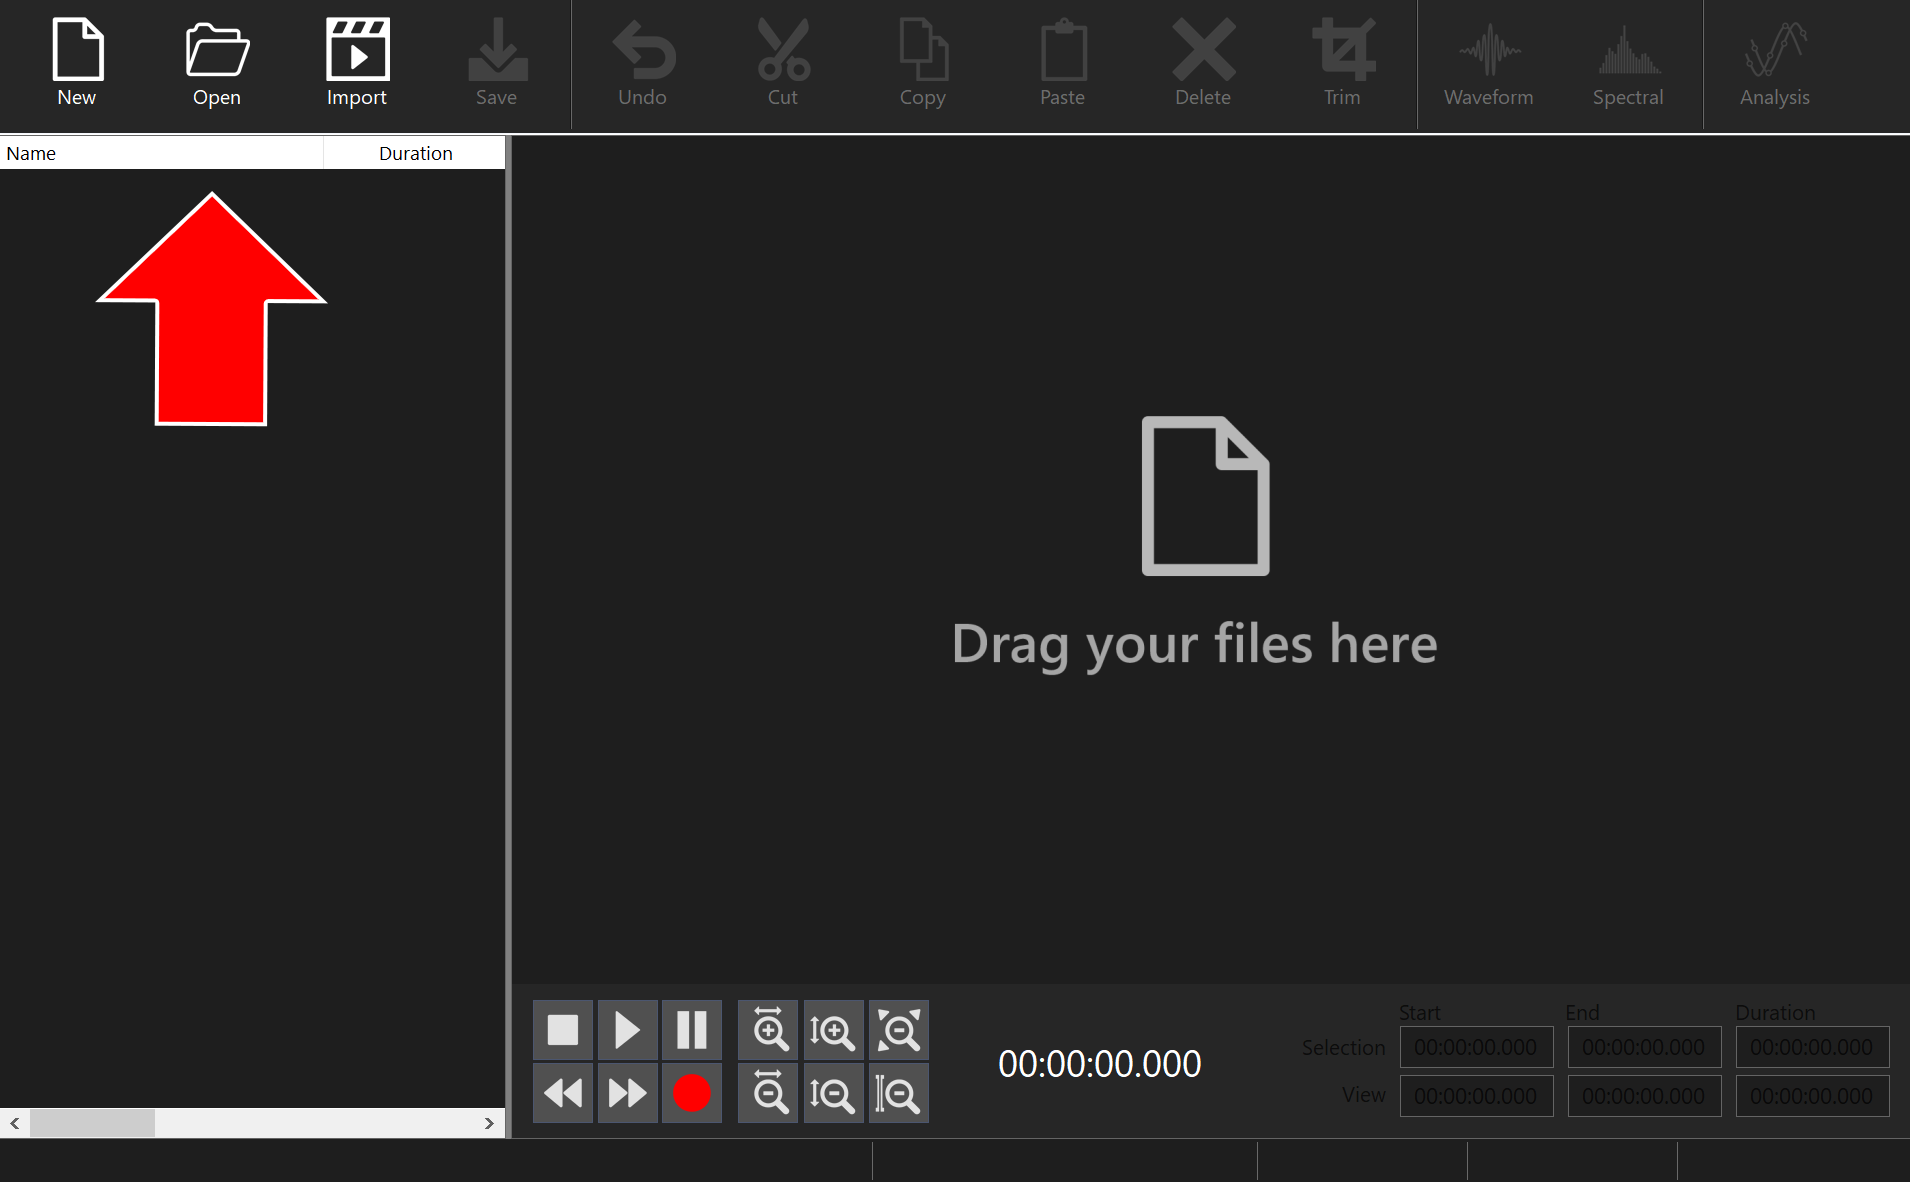Cut selection with the scissors icon

click(783, 63)
